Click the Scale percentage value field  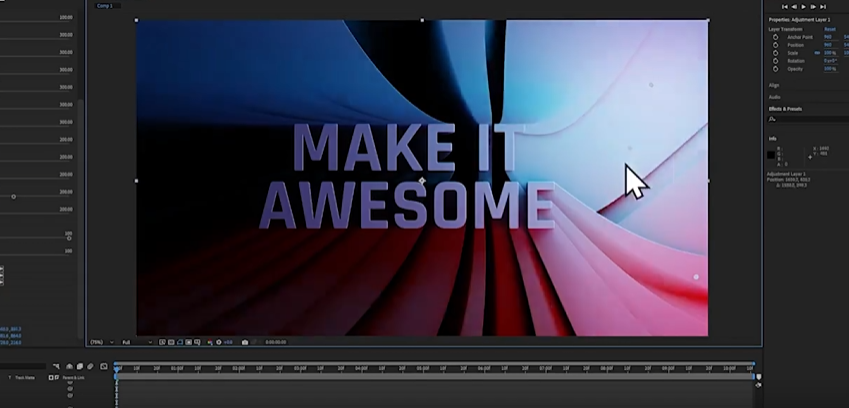(x=829, y=53)
